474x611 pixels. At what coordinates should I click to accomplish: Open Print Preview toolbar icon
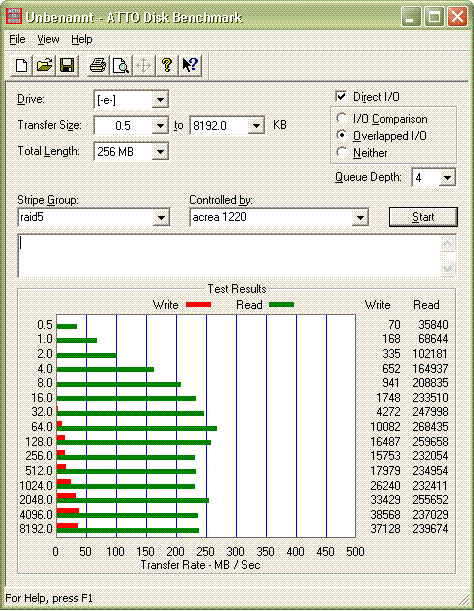click(x=120, y=65)
